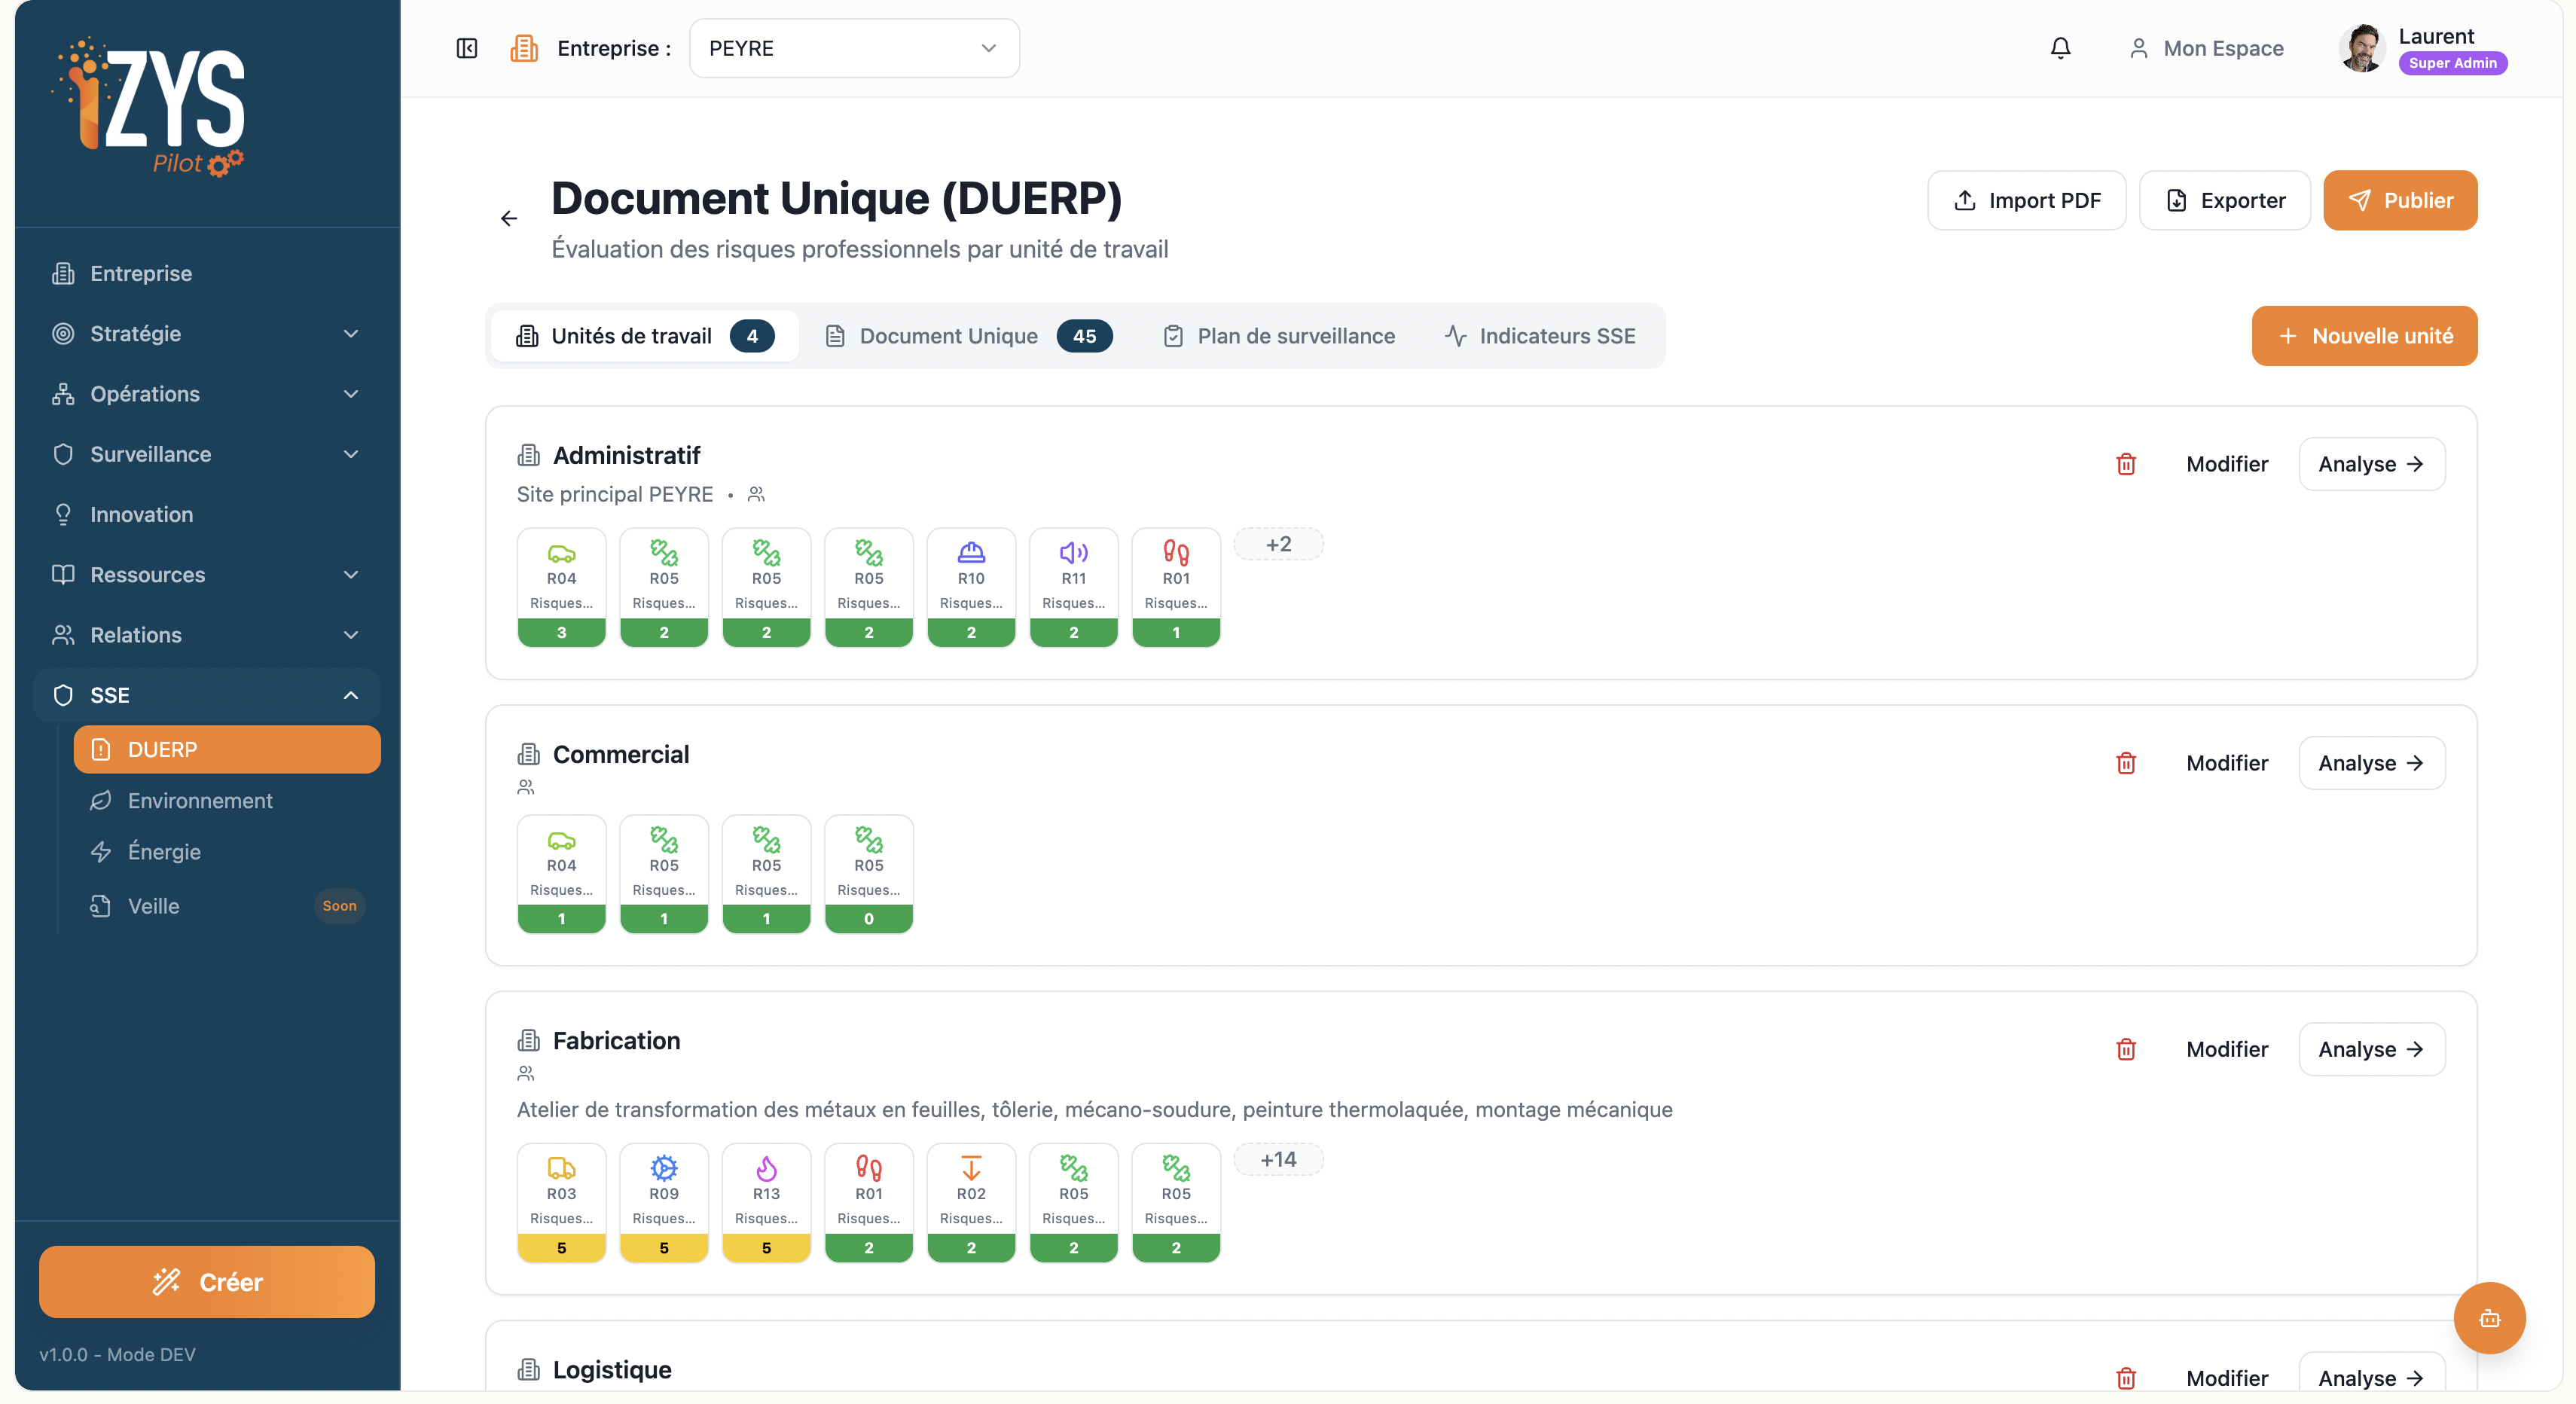Click the back arrow beside Document Unique title
Viewport: 2576px width, 1404px height.
pos(509,218)
